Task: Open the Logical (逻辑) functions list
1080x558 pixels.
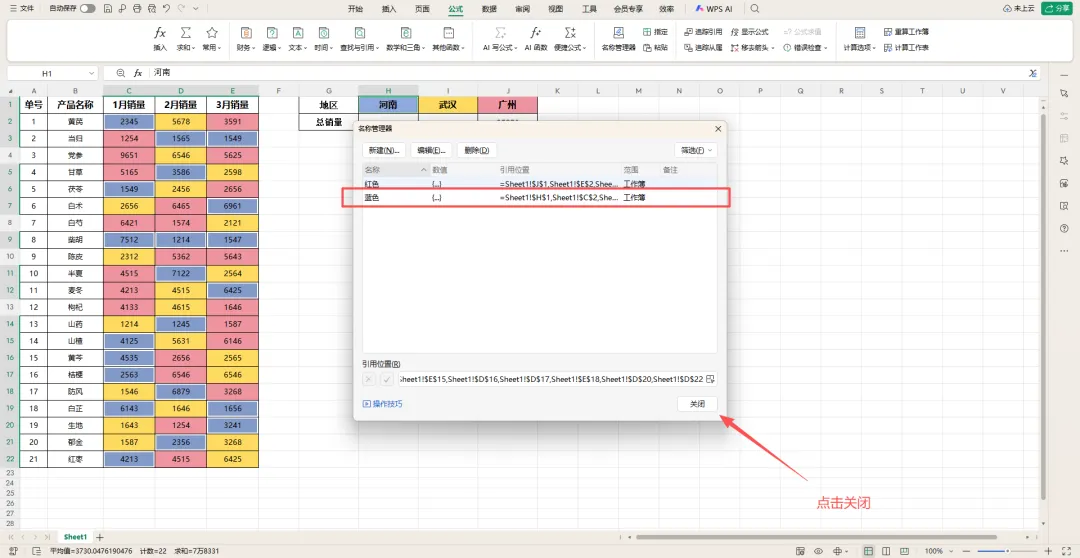Action: [271, 39]
